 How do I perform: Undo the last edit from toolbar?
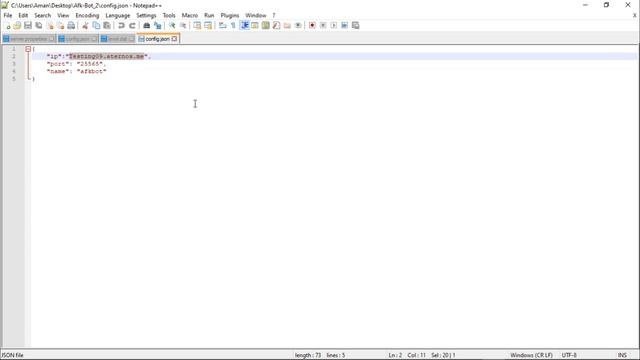pyautogui.click(x=121, y=26)
